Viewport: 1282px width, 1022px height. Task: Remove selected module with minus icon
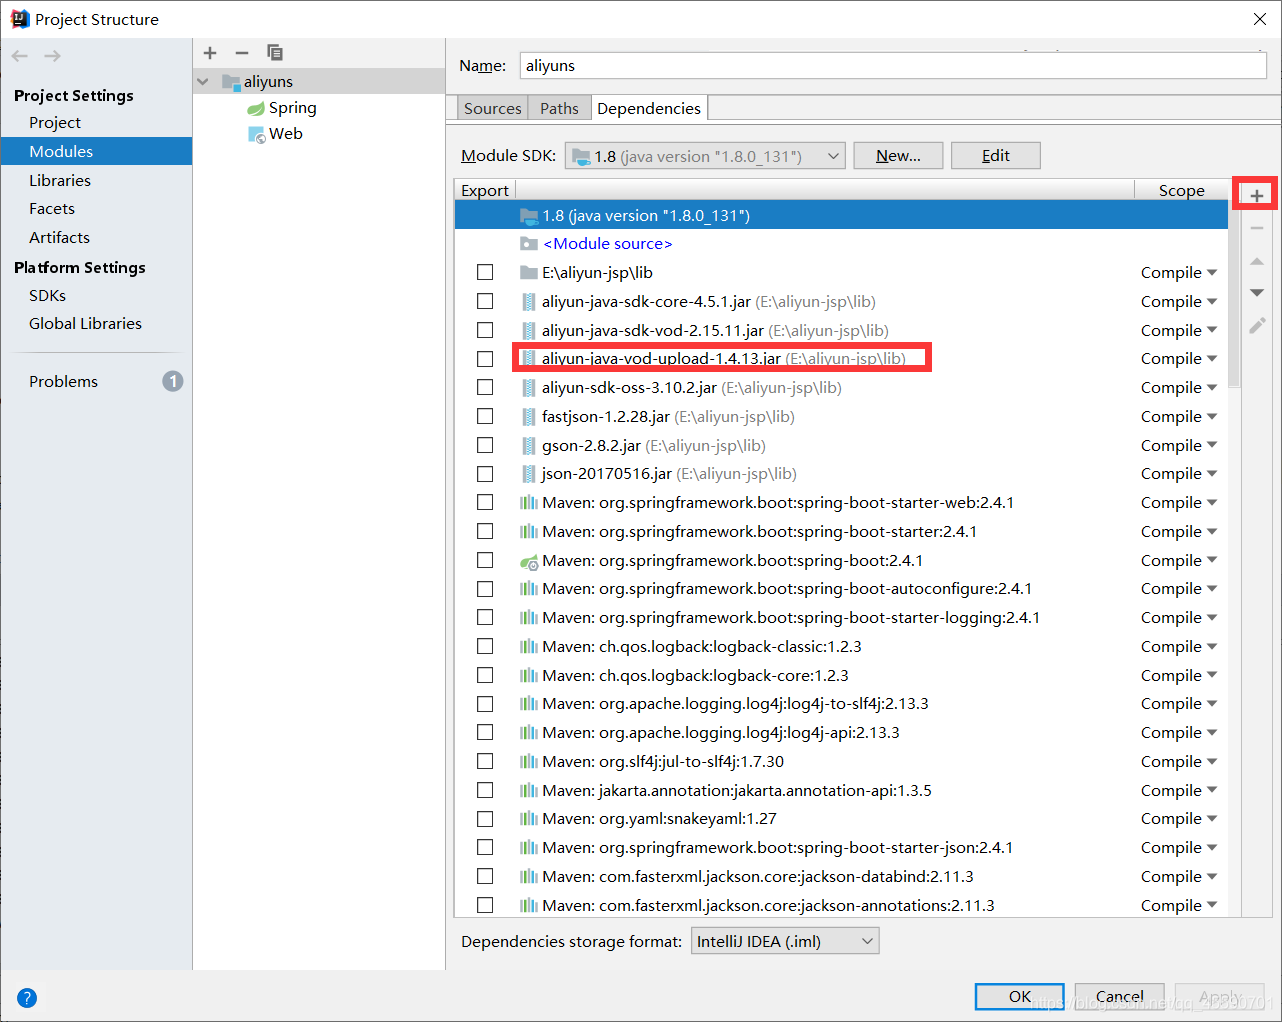click(242, 53)
